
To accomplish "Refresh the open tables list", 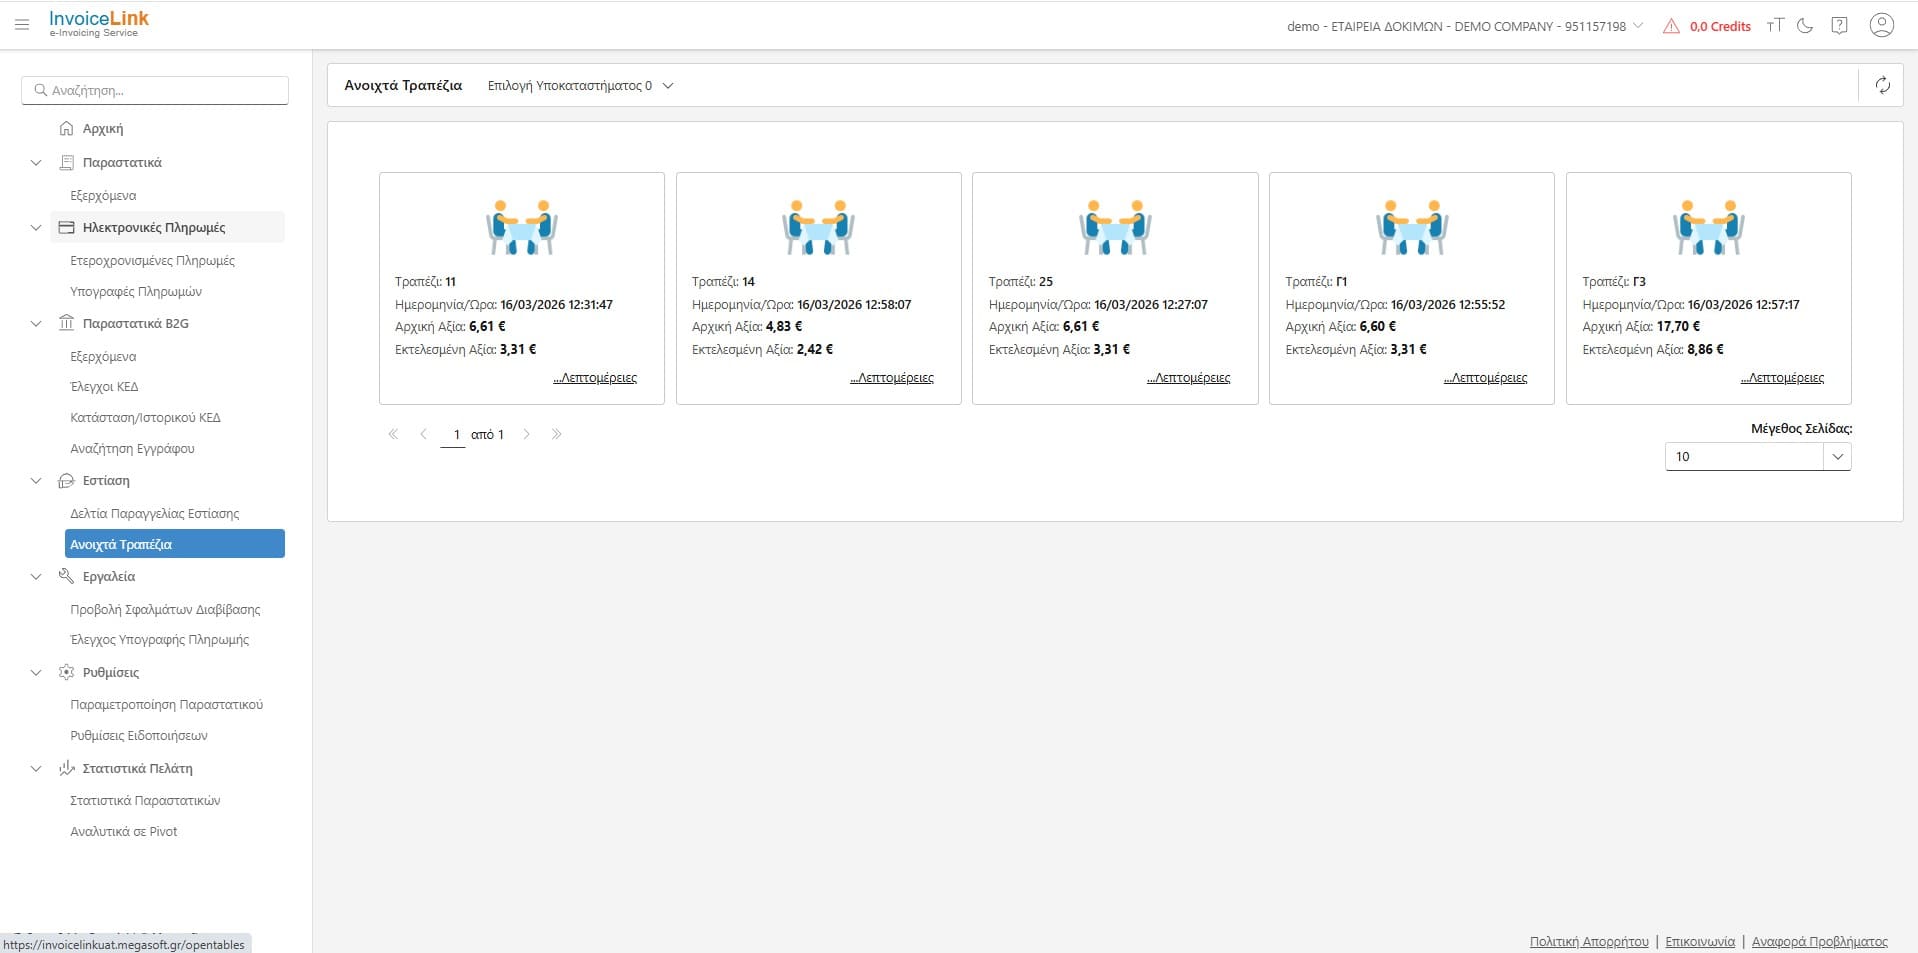I will (x=1882, y=86).
